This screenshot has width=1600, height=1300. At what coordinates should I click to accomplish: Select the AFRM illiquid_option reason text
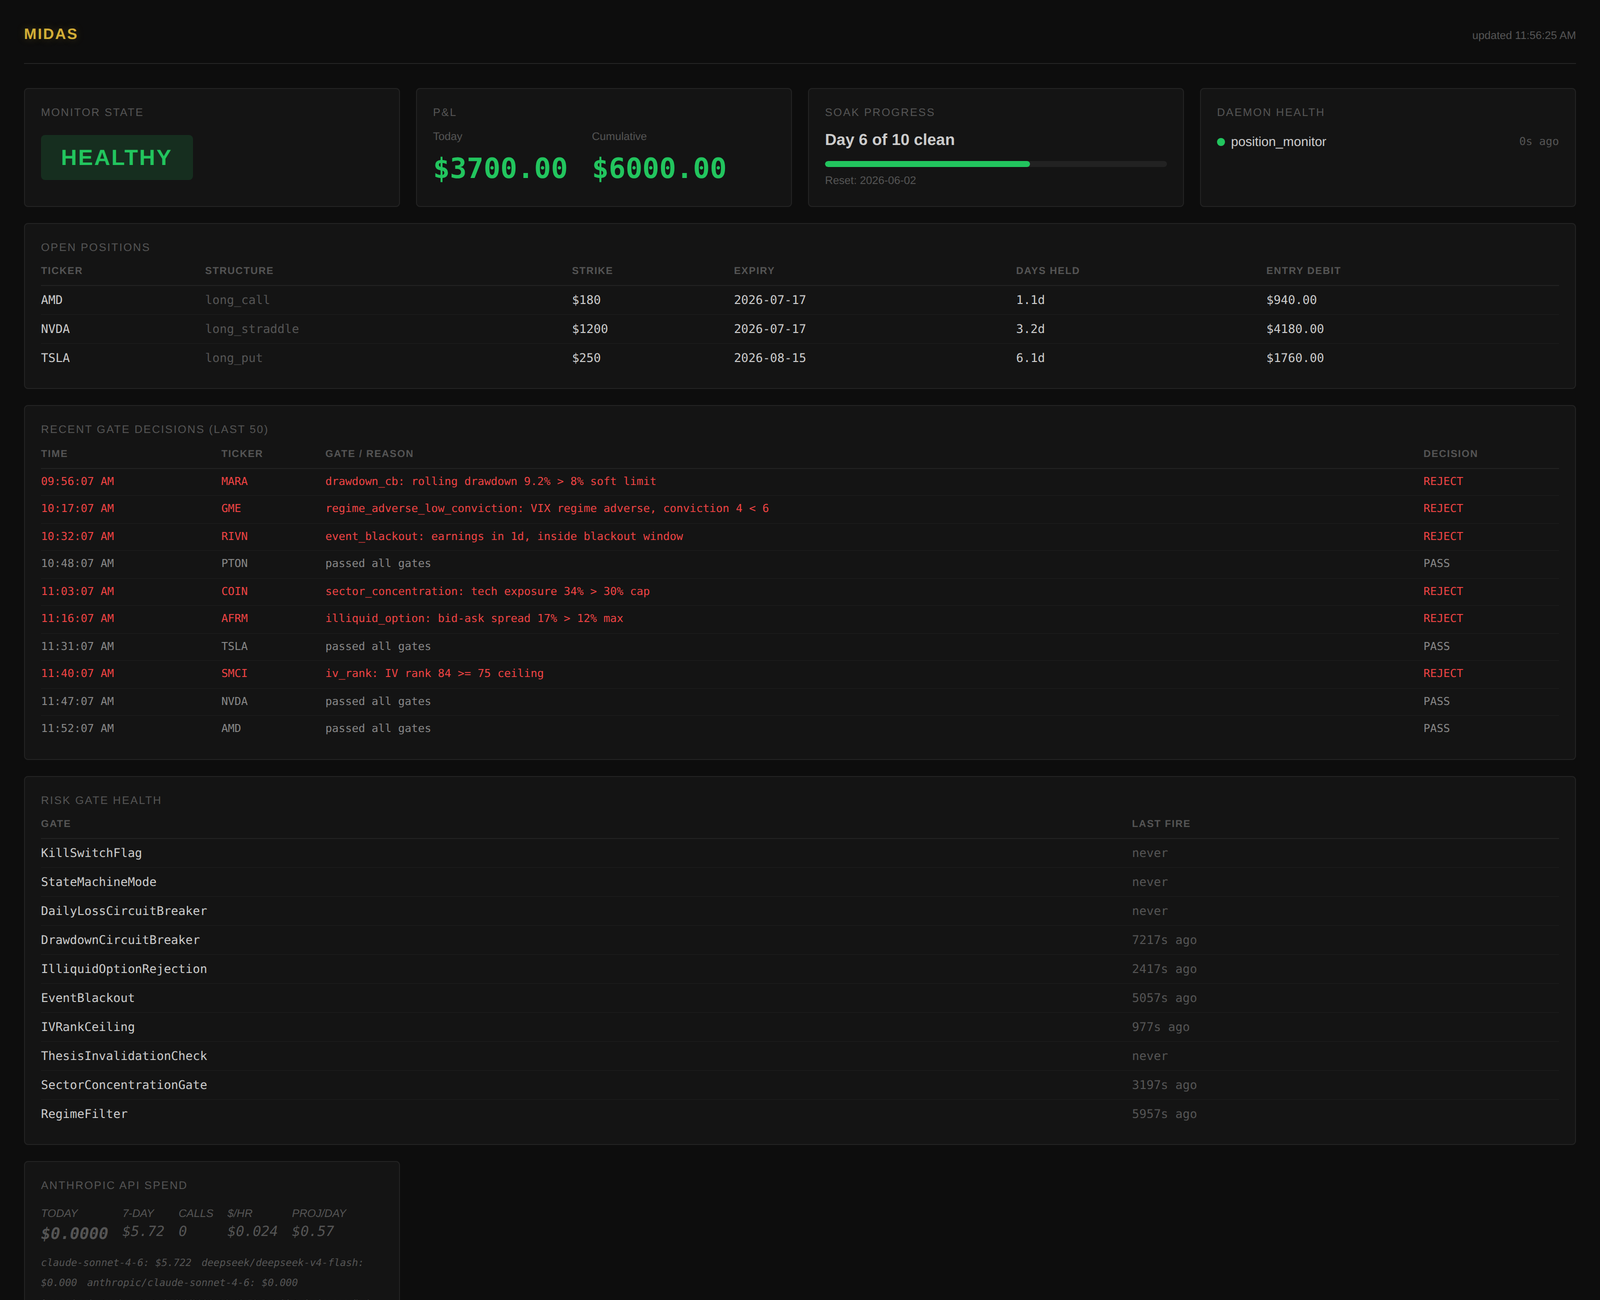474,619
